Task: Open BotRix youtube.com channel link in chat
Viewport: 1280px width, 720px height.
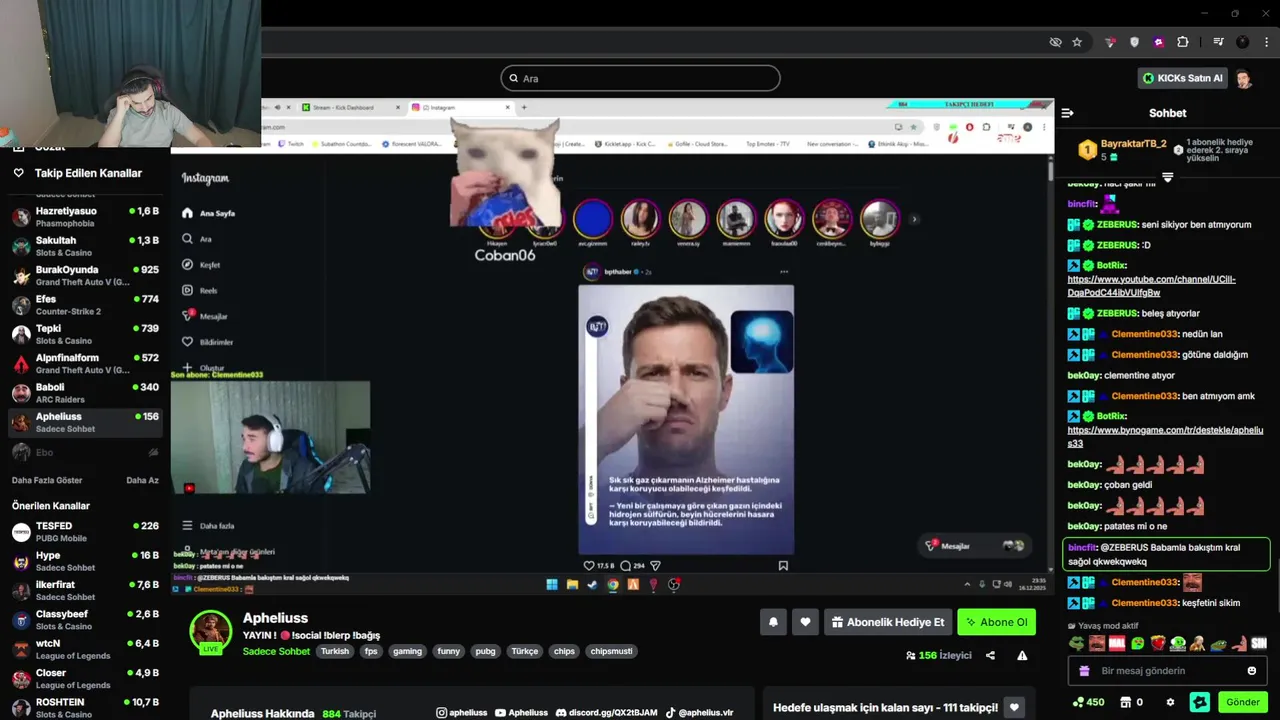Action: point(1151,286)
